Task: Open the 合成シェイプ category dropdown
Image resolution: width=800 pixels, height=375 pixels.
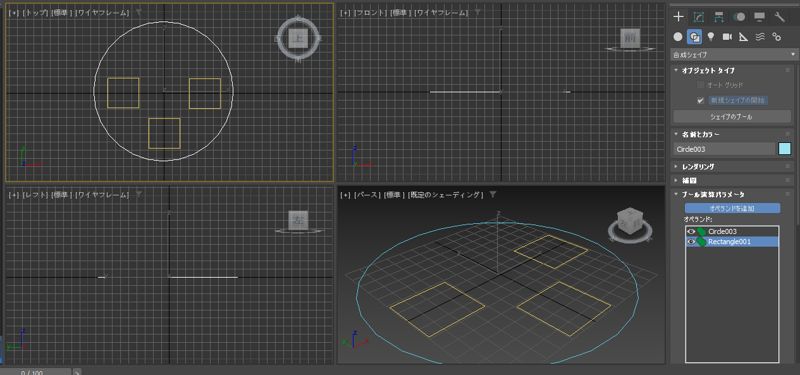Action: pyautogui.click(x=734, y=54)
